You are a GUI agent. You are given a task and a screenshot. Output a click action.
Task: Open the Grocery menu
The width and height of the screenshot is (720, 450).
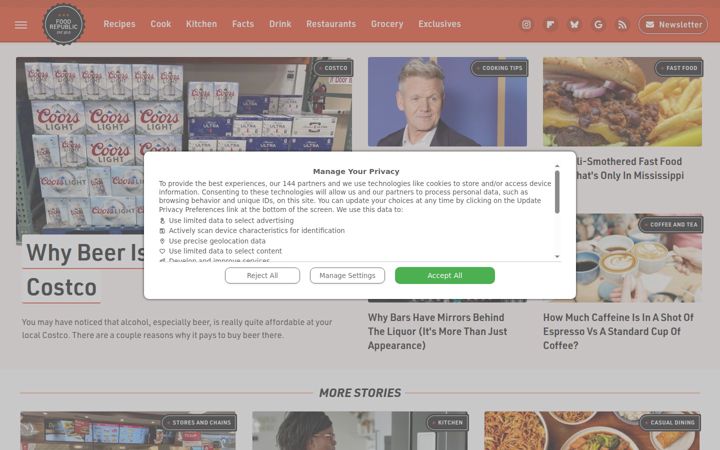(x=387, y=24)
